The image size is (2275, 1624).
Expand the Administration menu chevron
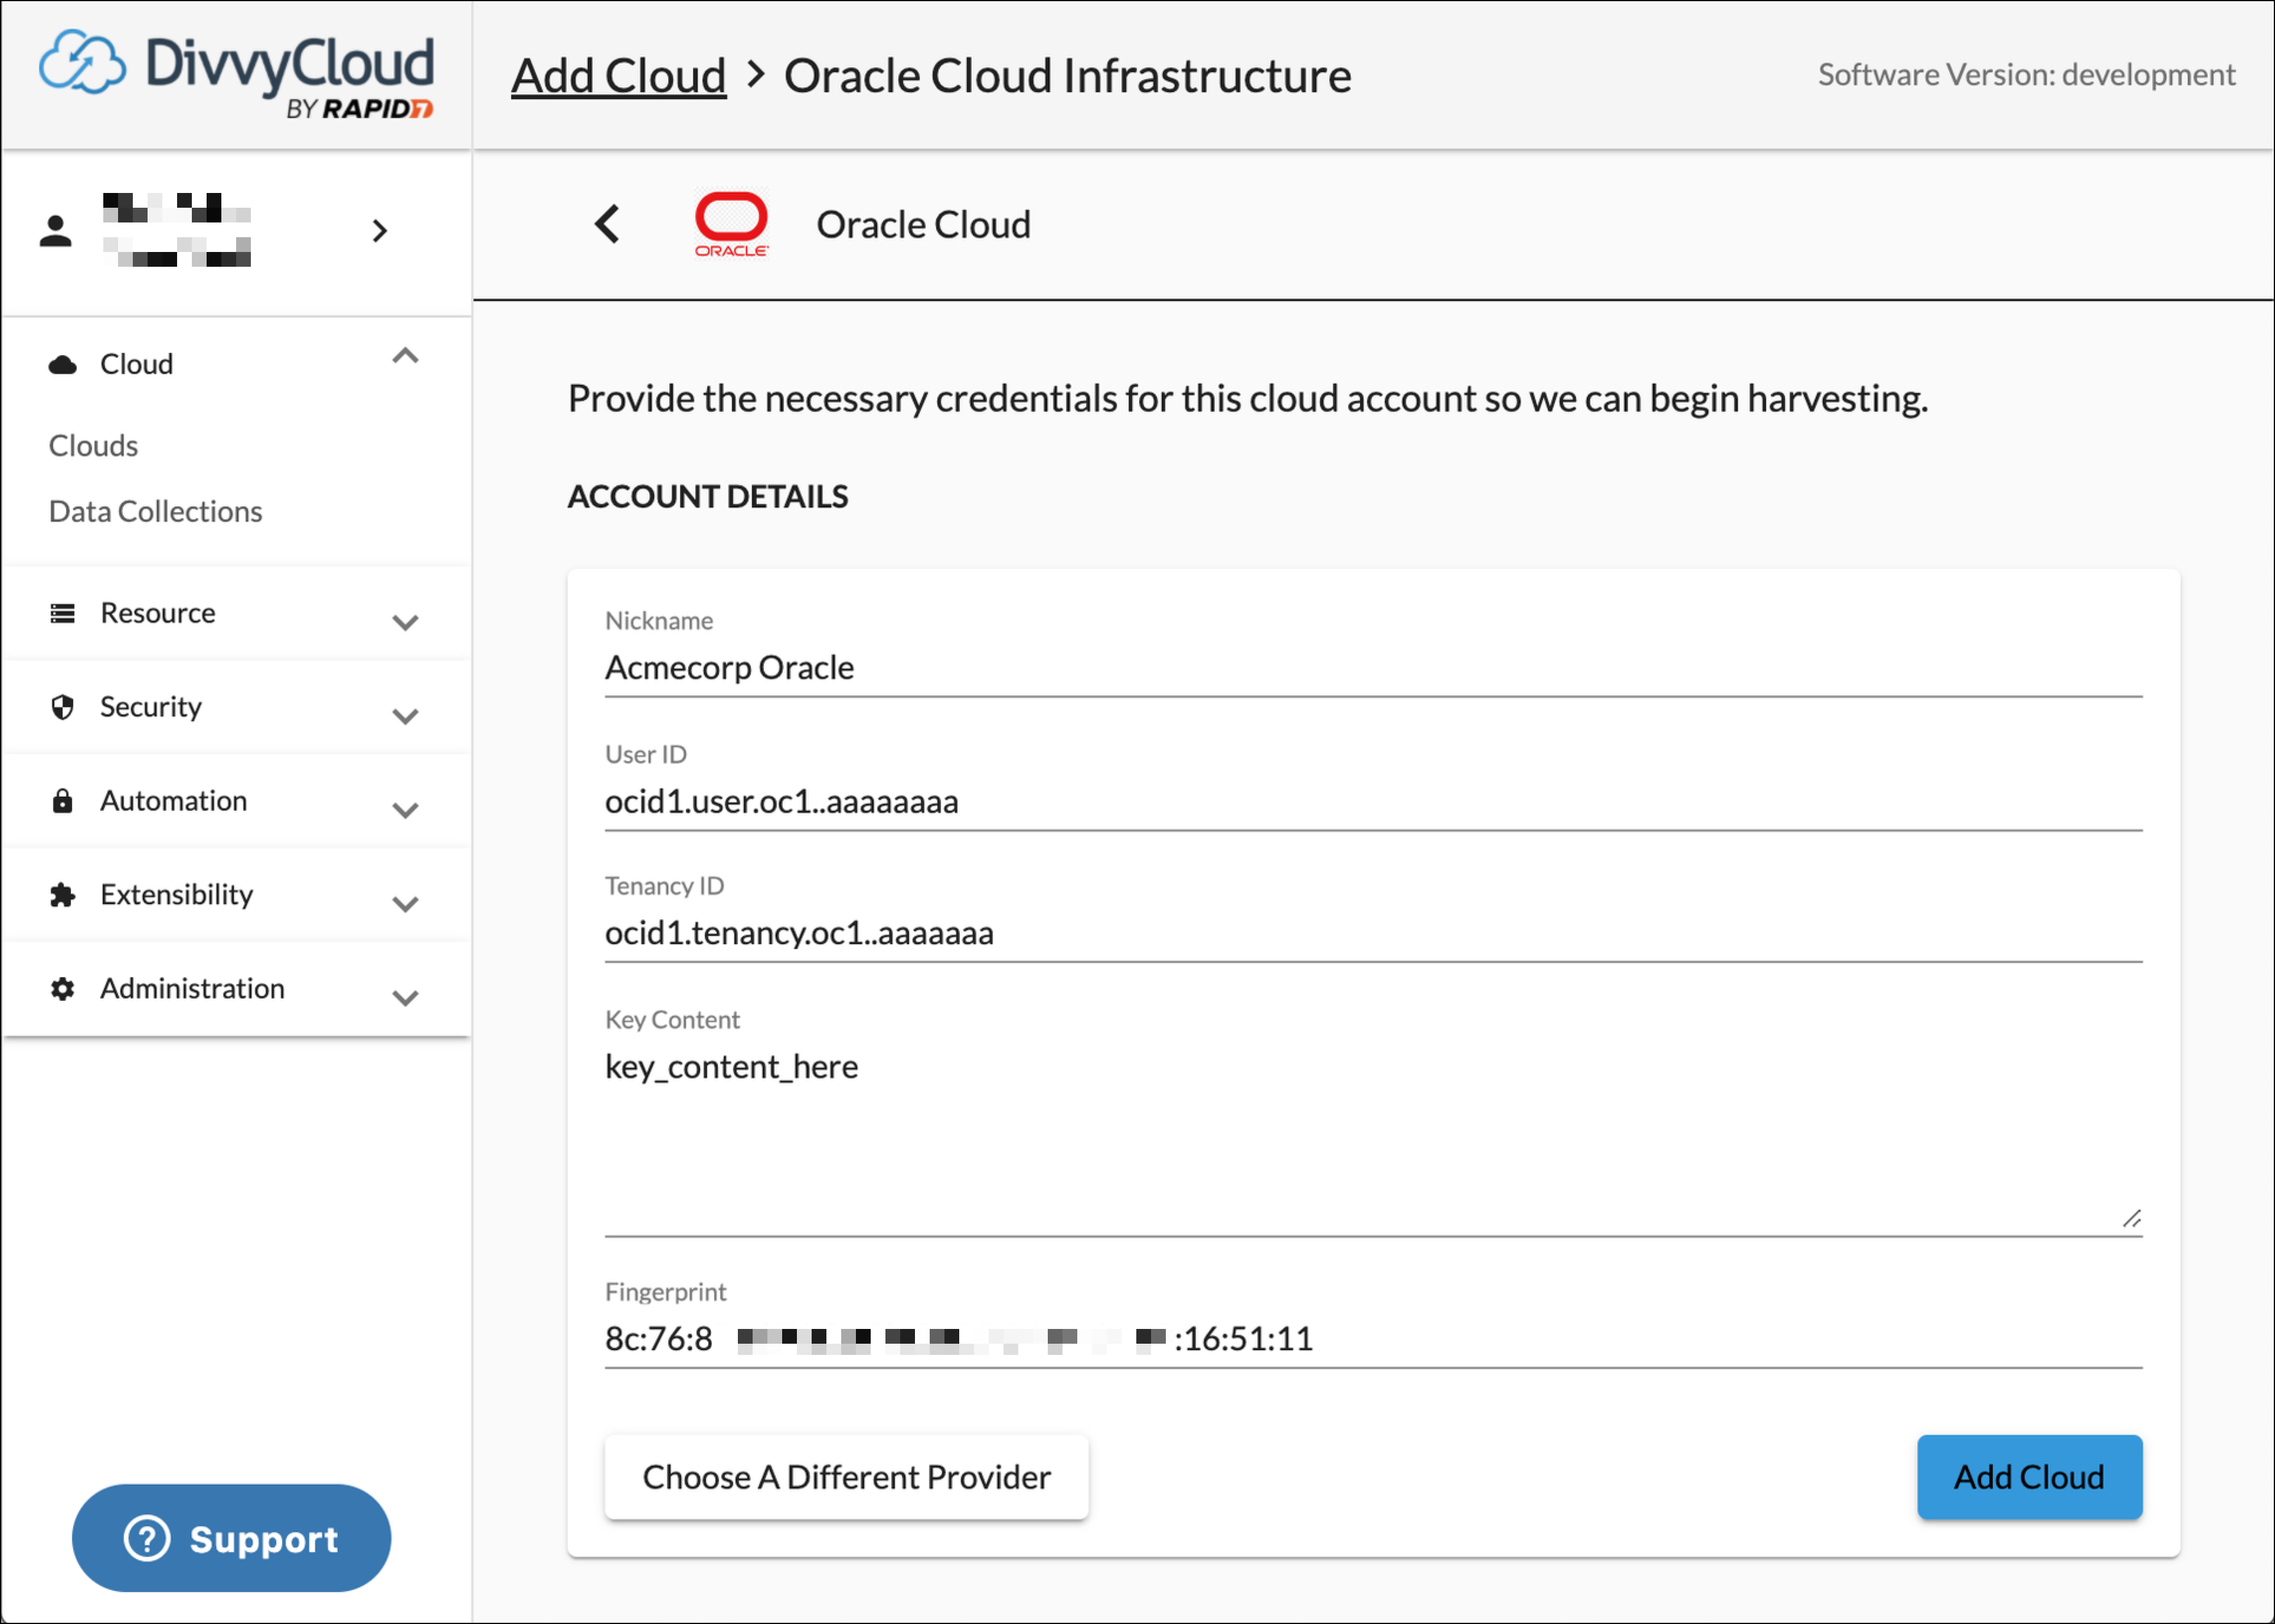point(405,998)
